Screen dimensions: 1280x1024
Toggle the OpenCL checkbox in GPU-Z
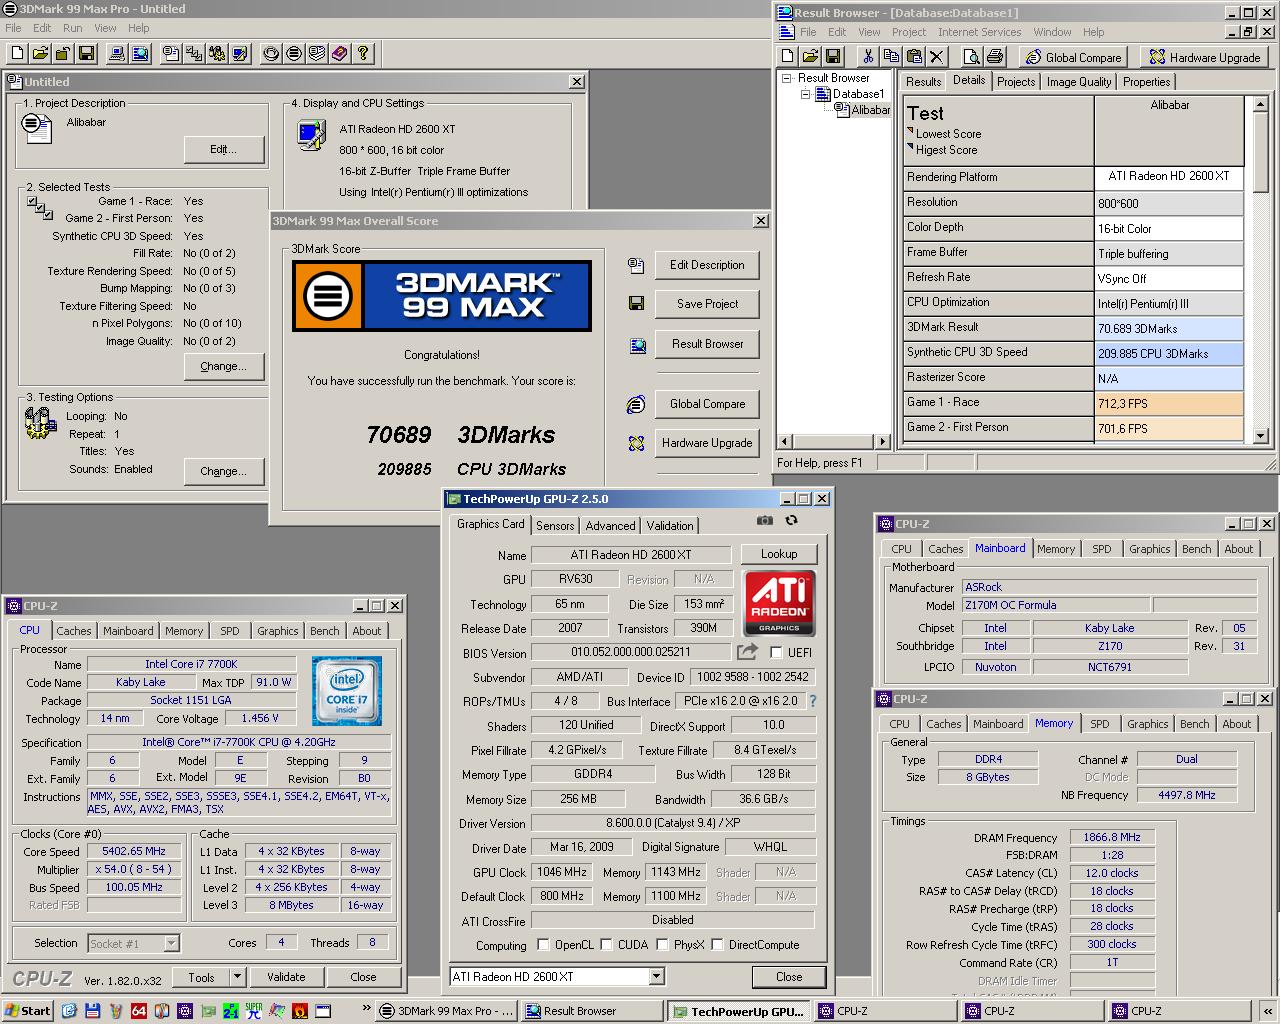pos(543,944)
